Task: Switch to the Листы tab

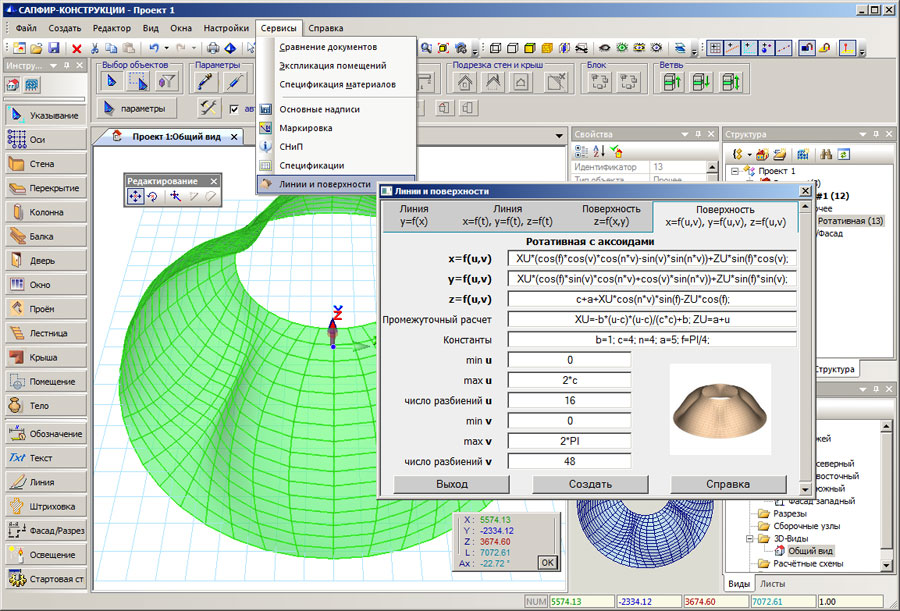Action: point(772,583)
